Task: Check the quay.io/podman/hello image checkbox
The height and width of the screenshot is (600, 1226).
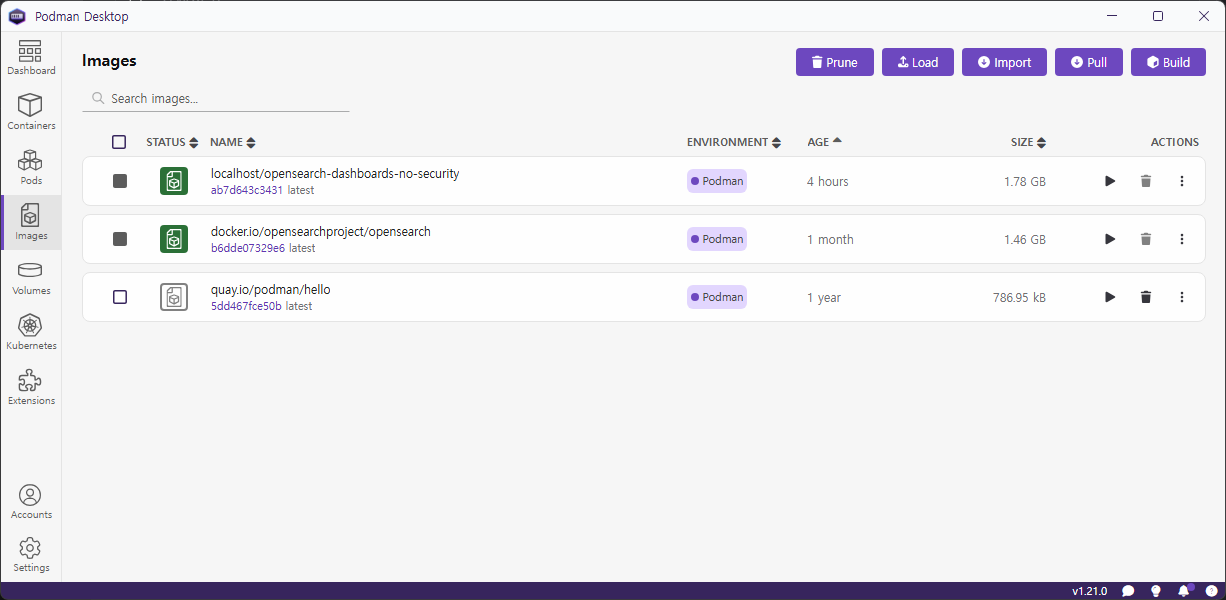Action: (x=120, y=297)
